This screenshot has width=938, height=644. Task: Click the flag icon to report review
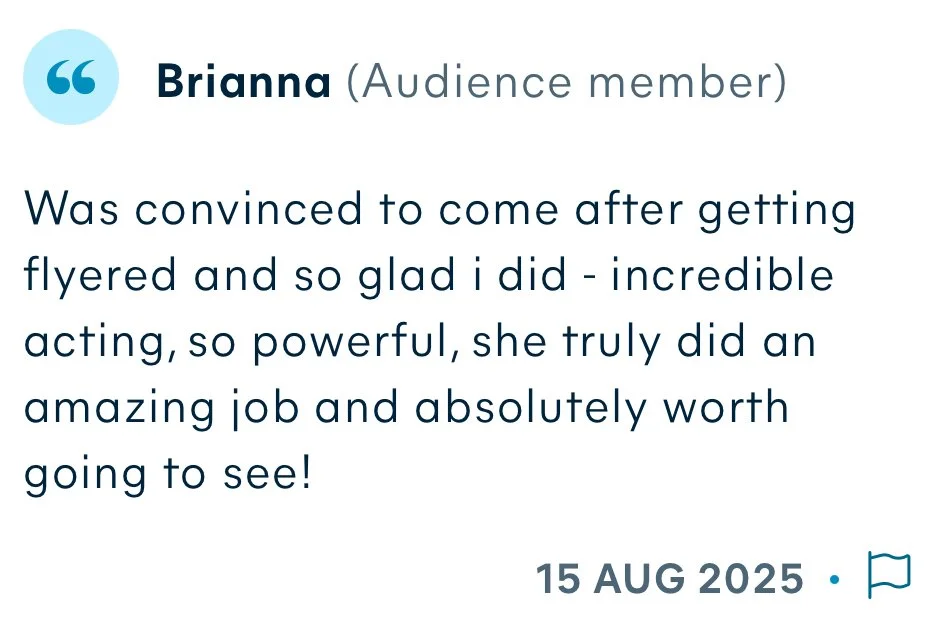pos(889,575)
